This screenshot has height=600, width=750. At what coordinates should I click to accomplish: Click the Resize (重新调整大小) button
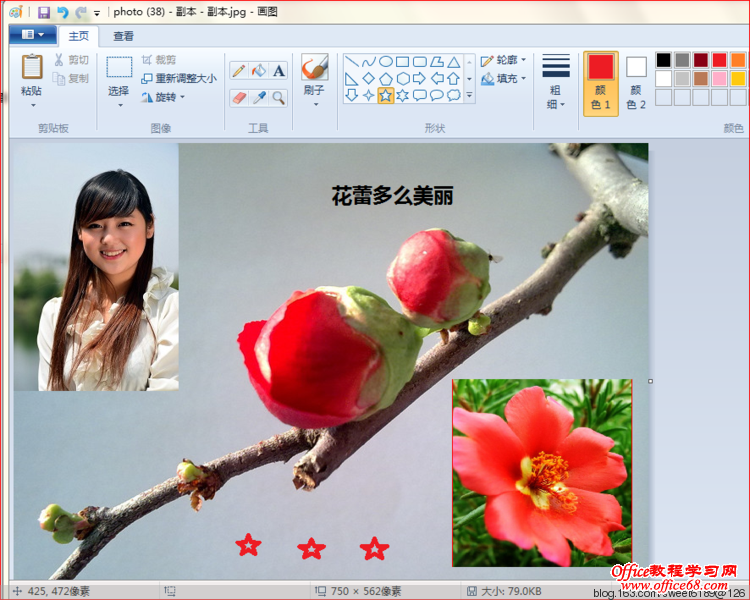[x=179, y=78]
